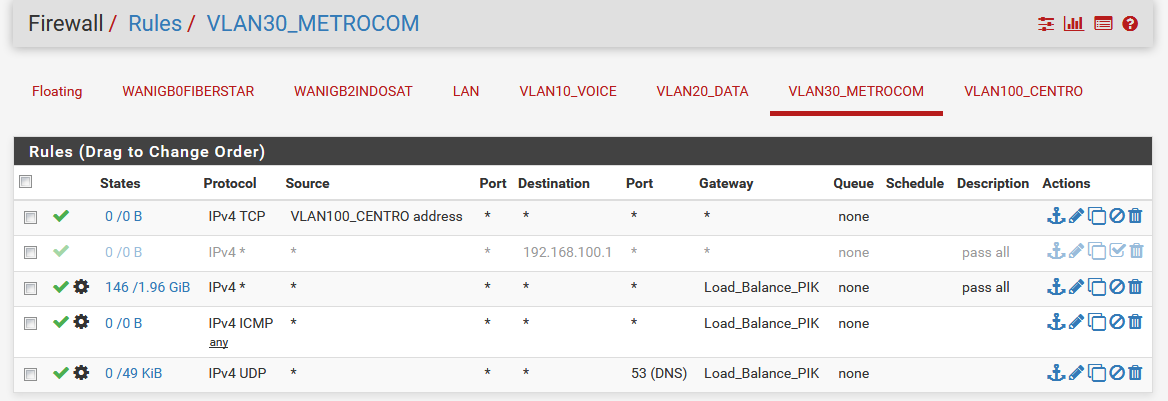The height and width of the screenshot is (401, 1168).
Task: Switch to the VLAN20_DATA tab
Action: [702, 91]
